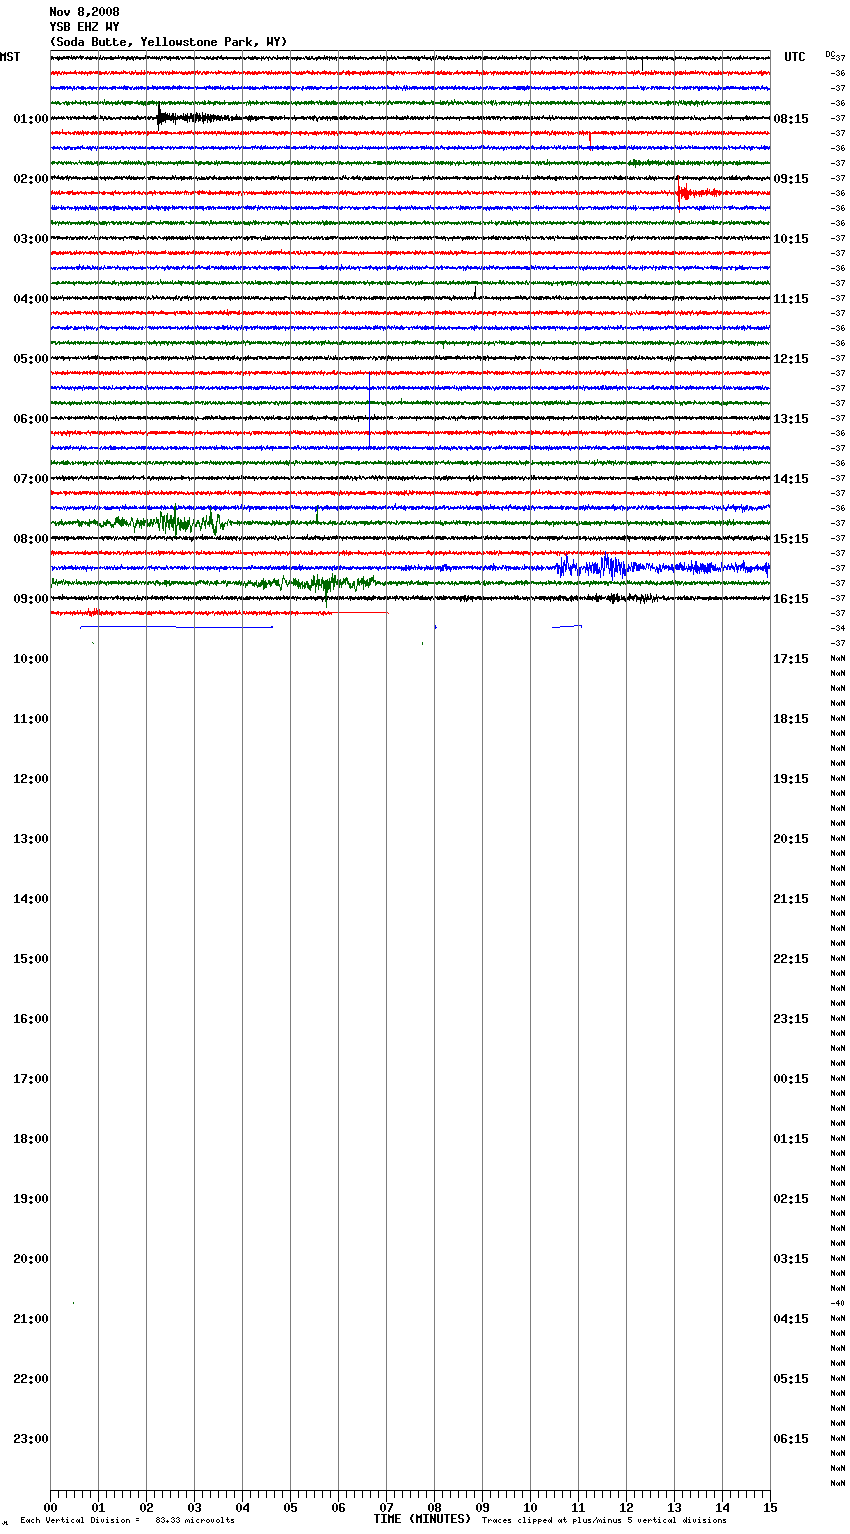The height and width of the screenshot is (1534, 850).
Task: Click the 04:00 MST time label
Action: pos(31,299)
